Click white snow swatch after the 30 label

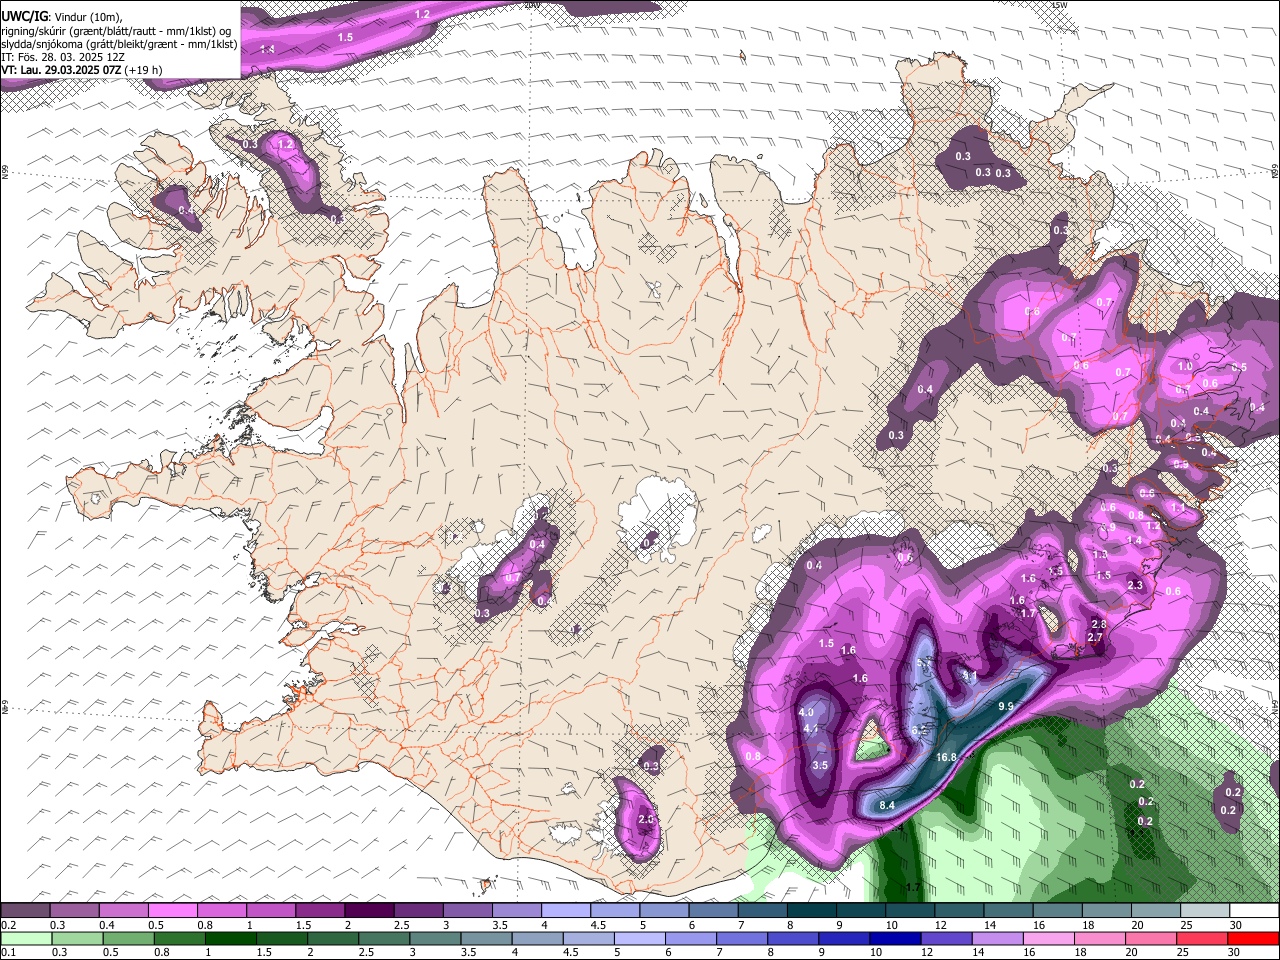point(1255,911)
